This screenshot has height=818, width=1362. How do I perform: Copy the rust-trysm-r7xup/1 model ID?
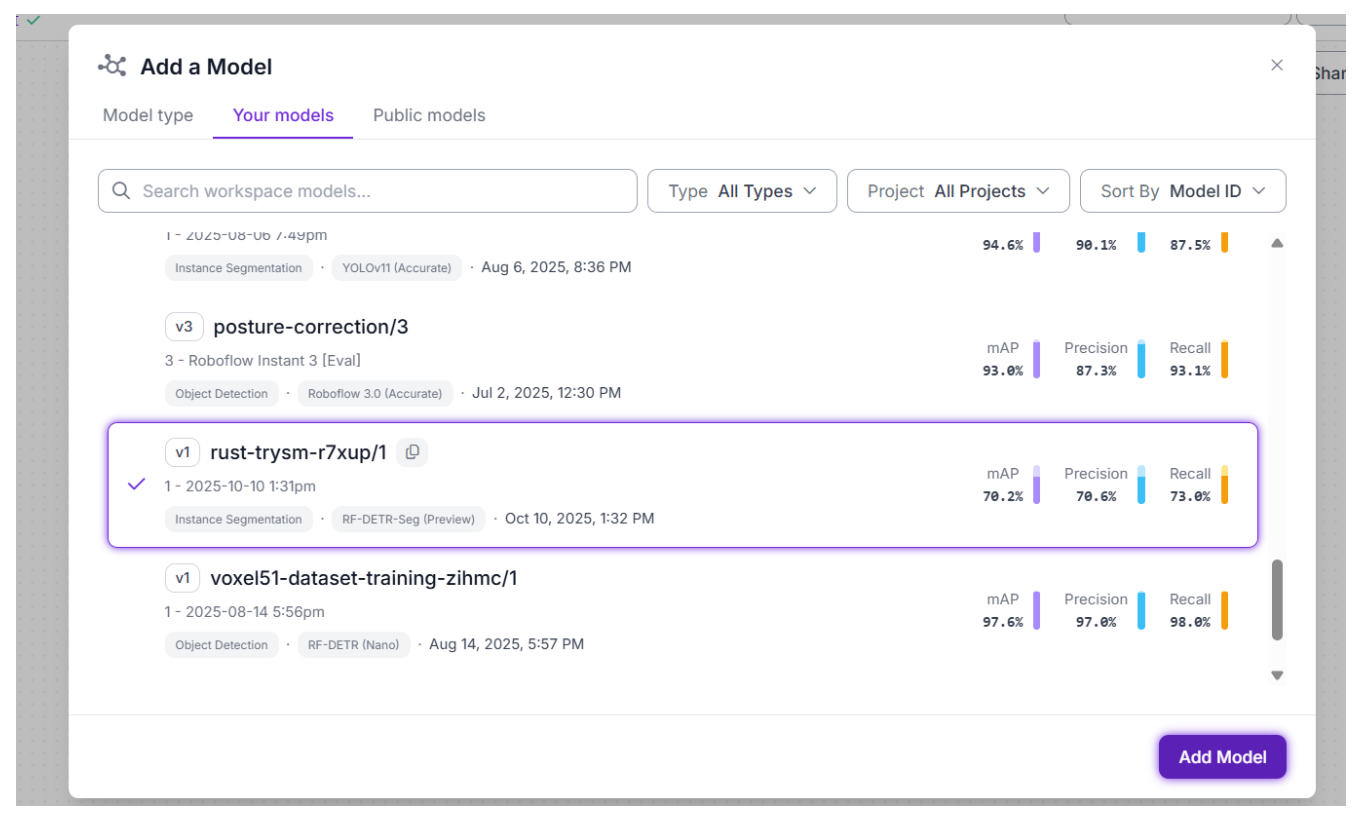click(412, 453)
